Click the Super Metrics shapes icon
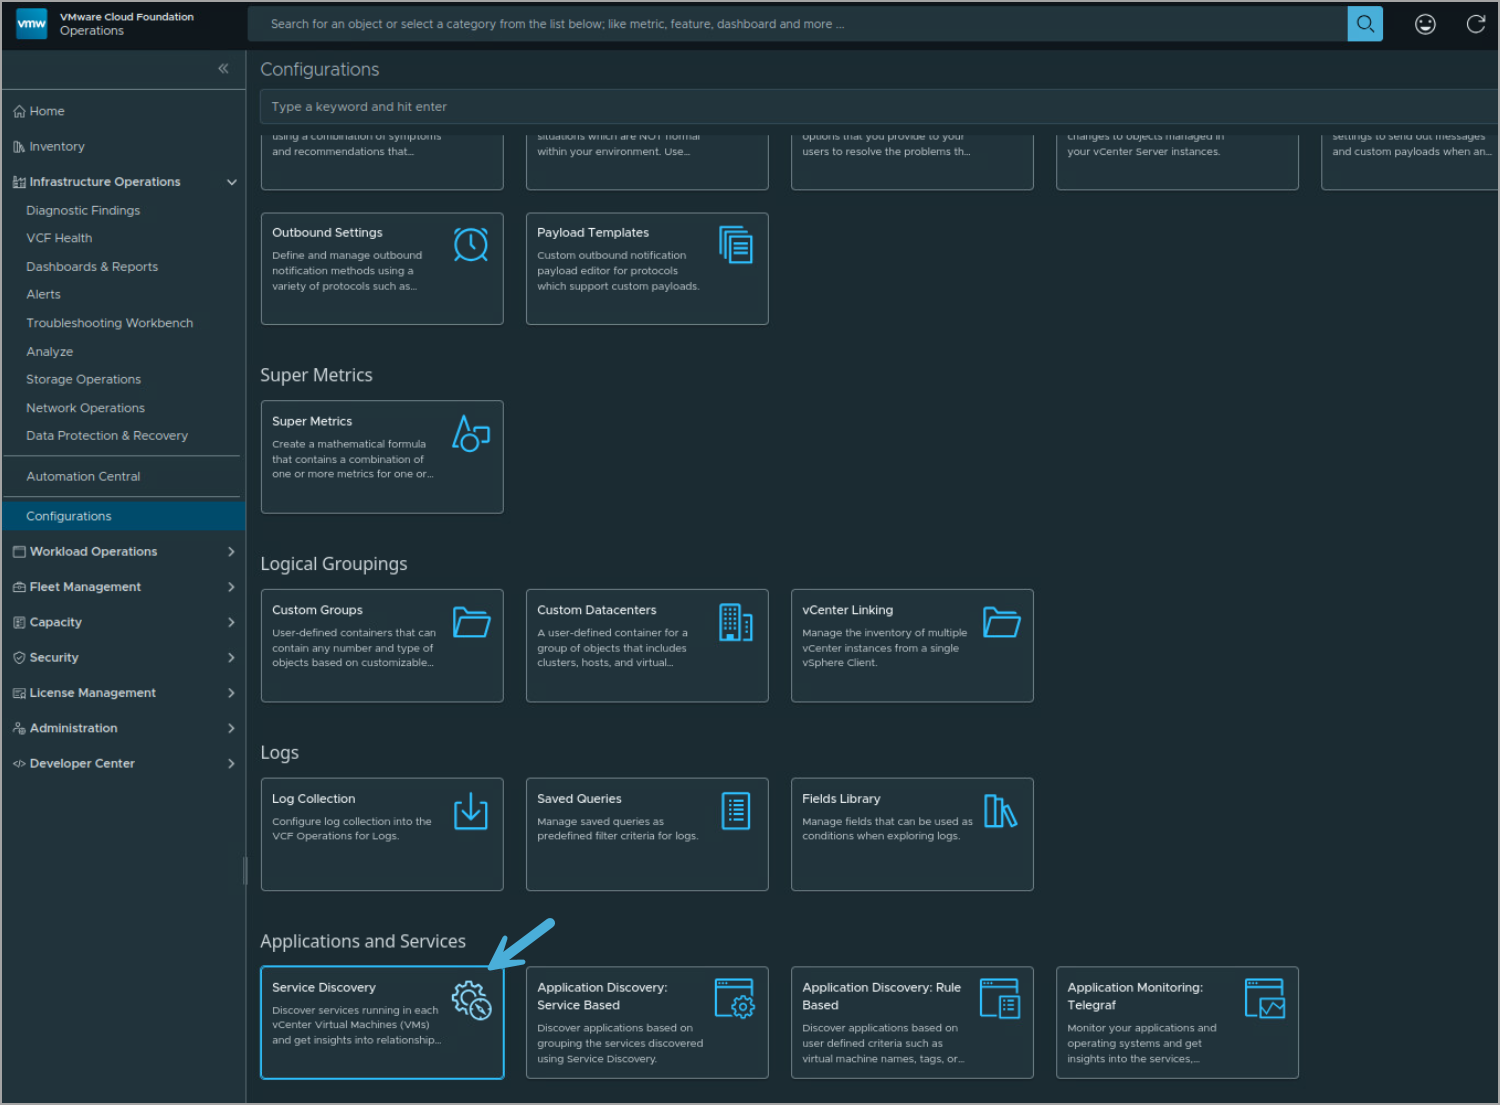Image resolution: width=1500 pixels, height=1105 pixels. pos(471,433)
